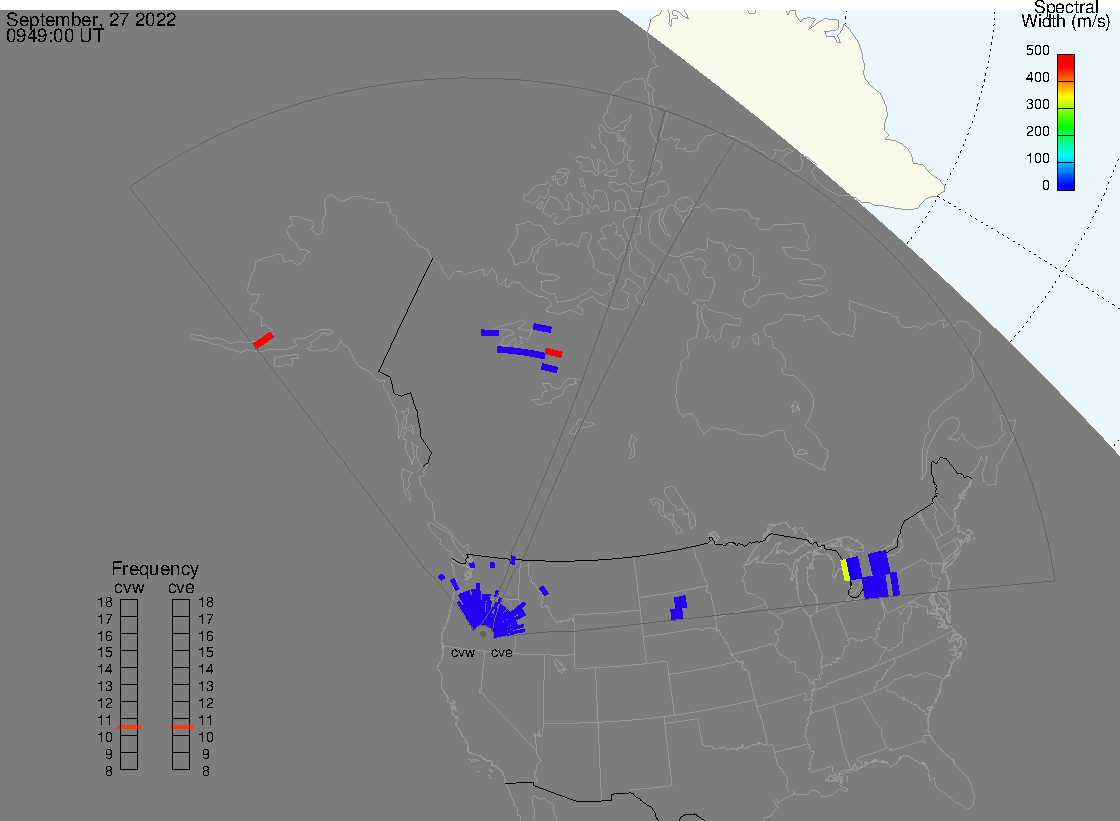Pick the green middle of the color bar
This screenshot has width=1120, height=821.
click(x=1066, y=122)
